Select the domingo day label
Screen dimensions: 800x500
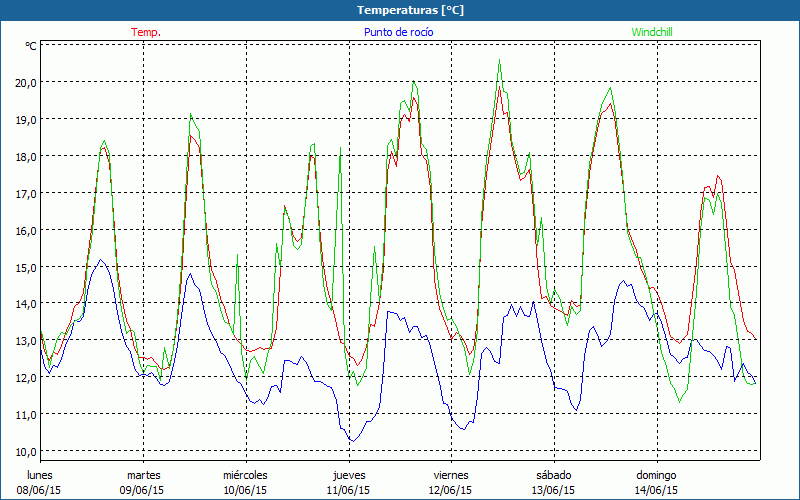(656, 475)
